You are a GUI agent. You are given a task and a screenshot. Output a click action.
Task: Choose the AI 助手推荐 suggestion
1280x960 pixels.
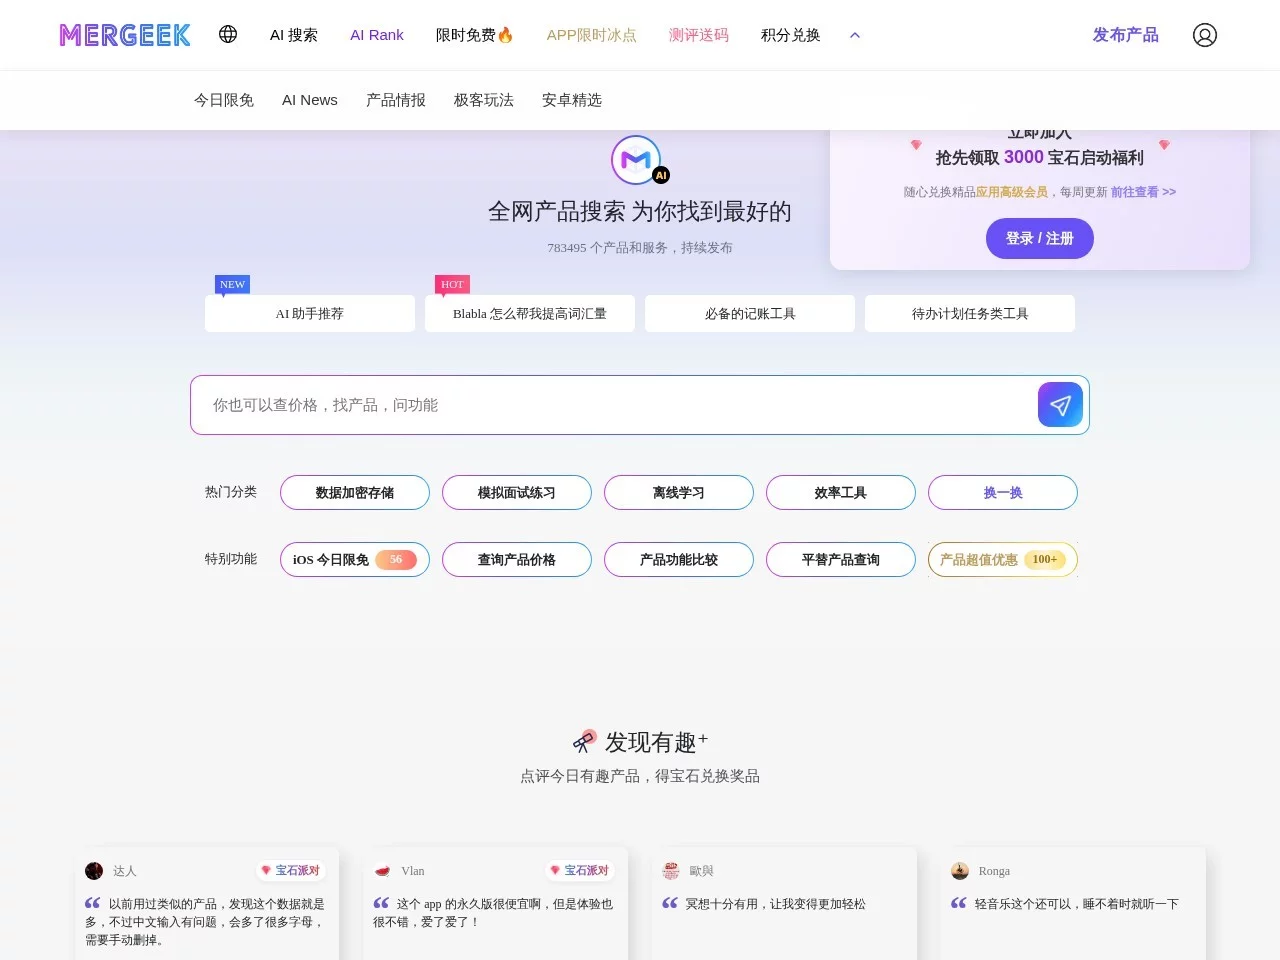(x=310, y=314)
